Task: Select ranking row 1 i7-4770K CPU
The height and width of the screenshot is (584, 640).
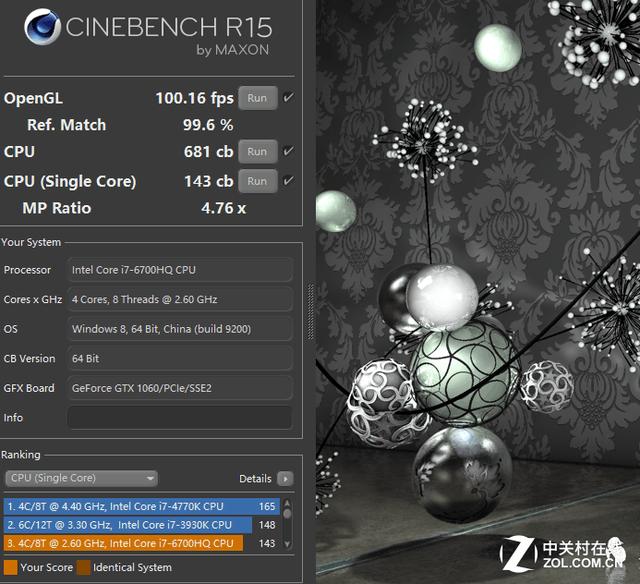Action: point(142,506)
